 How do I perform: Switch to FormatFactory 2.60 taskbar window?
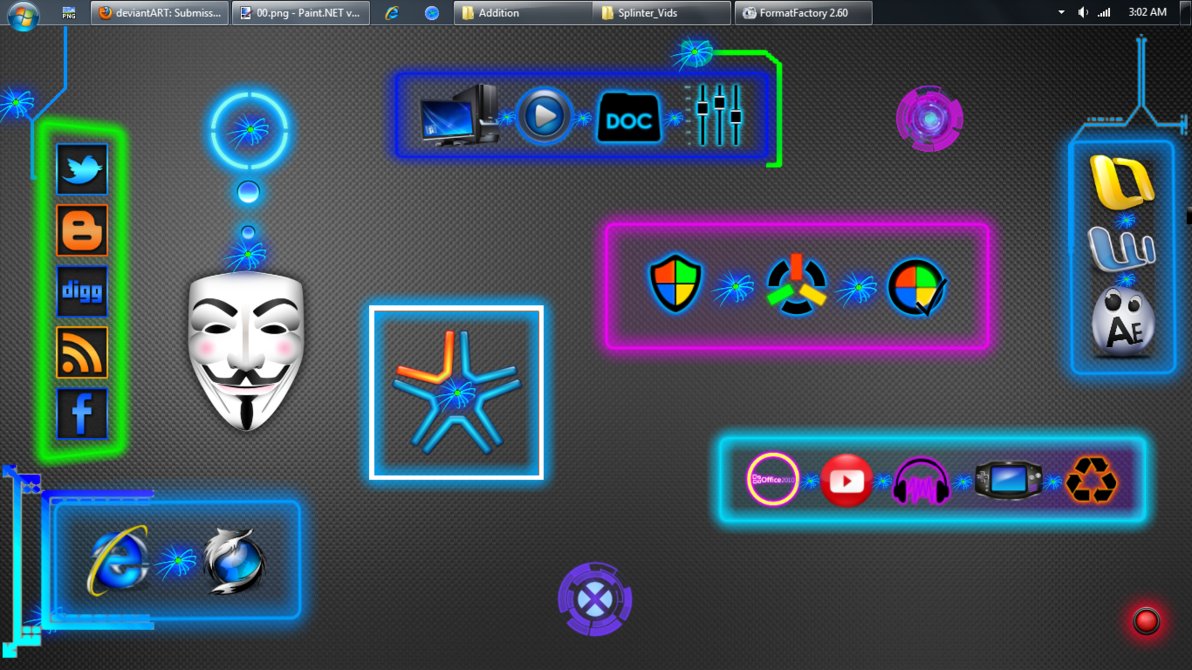click(804, 12)
